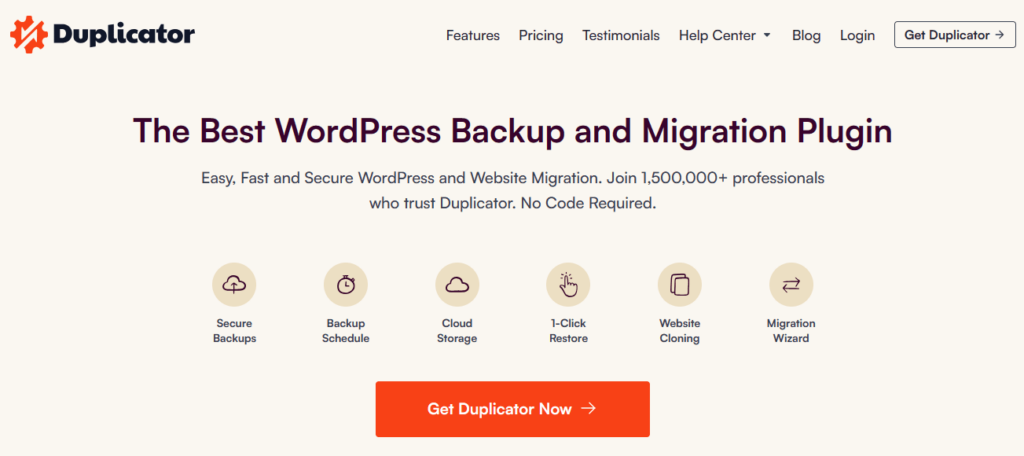
Task: Go to the Pricing page
Action: point(541,35)
